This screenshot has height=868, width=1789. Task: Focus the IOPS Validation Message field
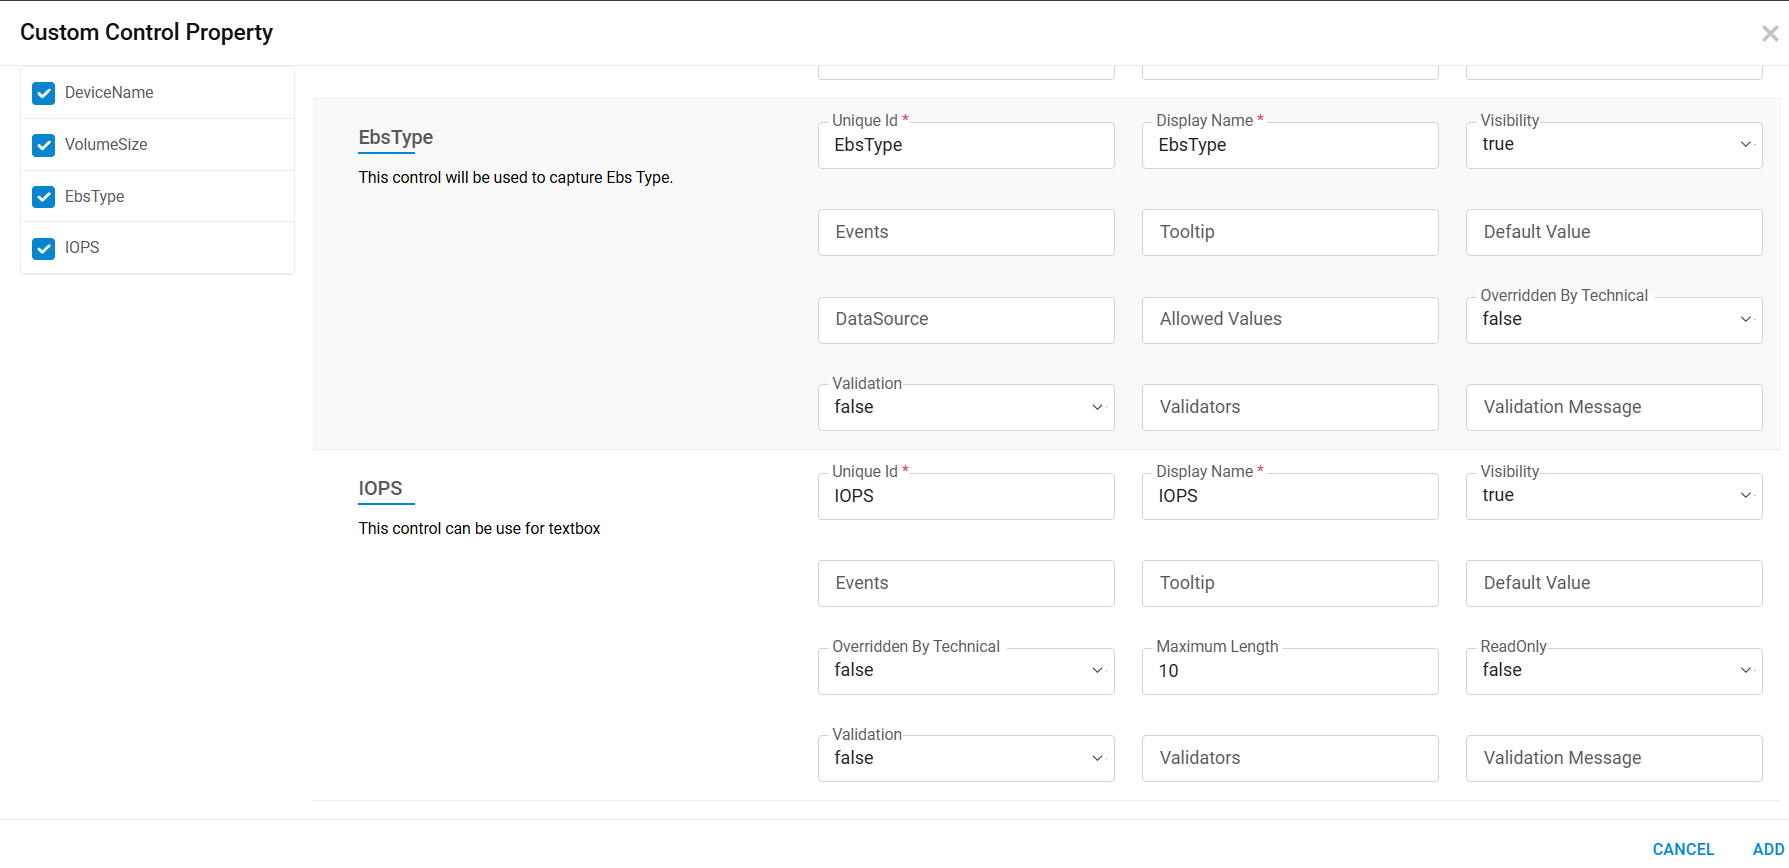(x=1613, y=759)
